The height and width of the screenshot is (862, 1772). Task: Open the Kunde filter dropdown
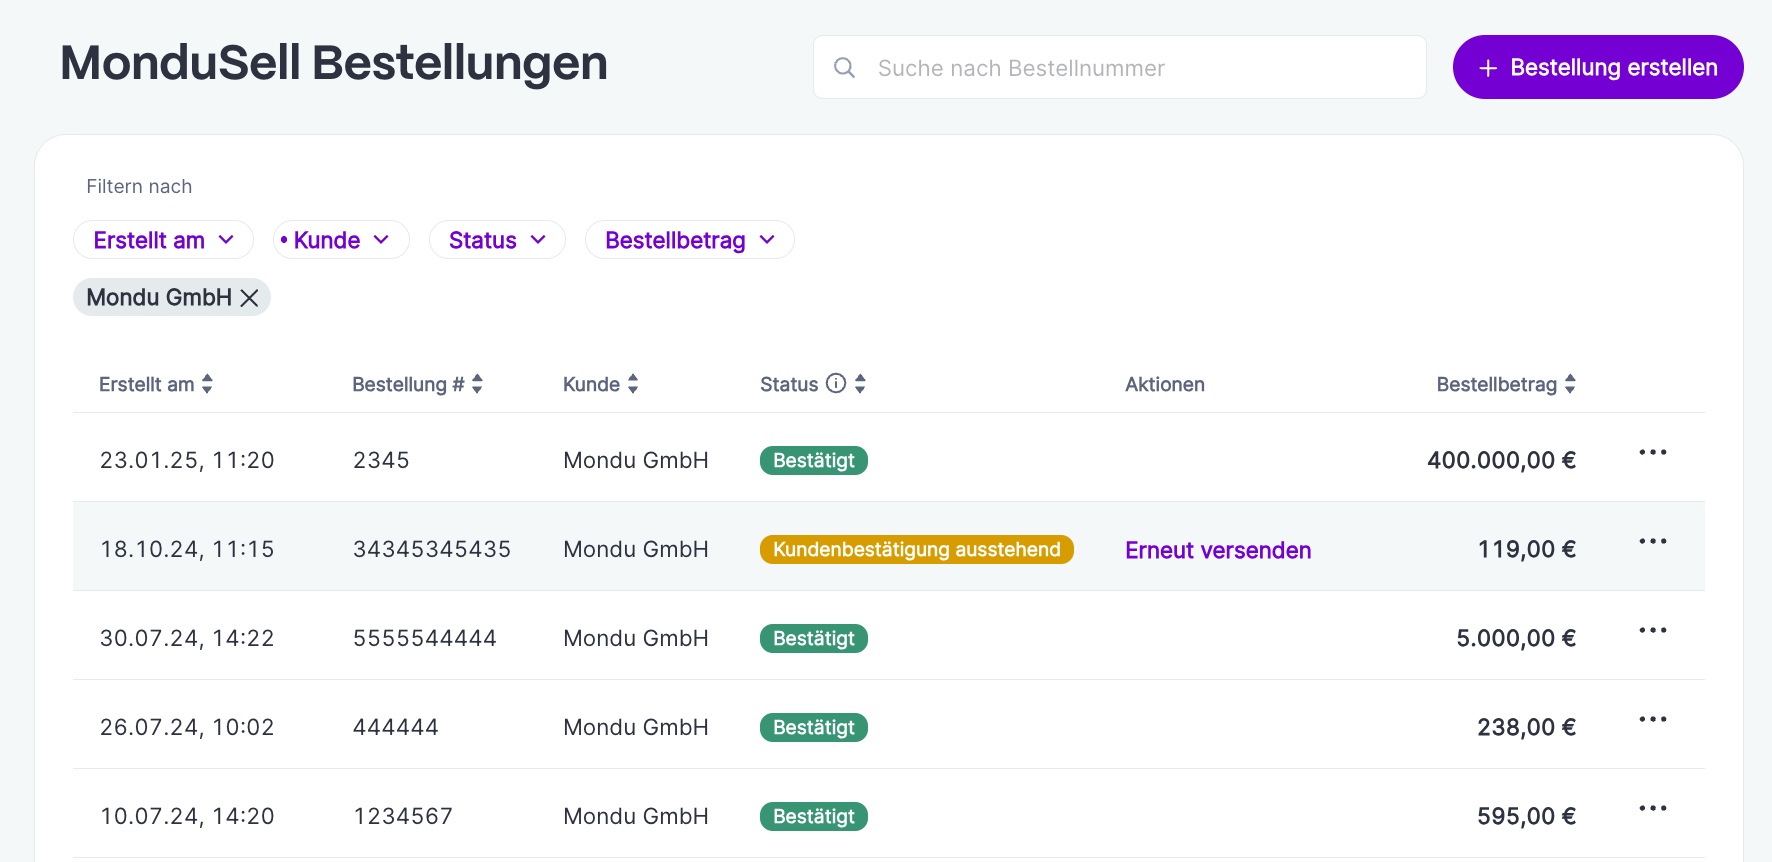341,240
